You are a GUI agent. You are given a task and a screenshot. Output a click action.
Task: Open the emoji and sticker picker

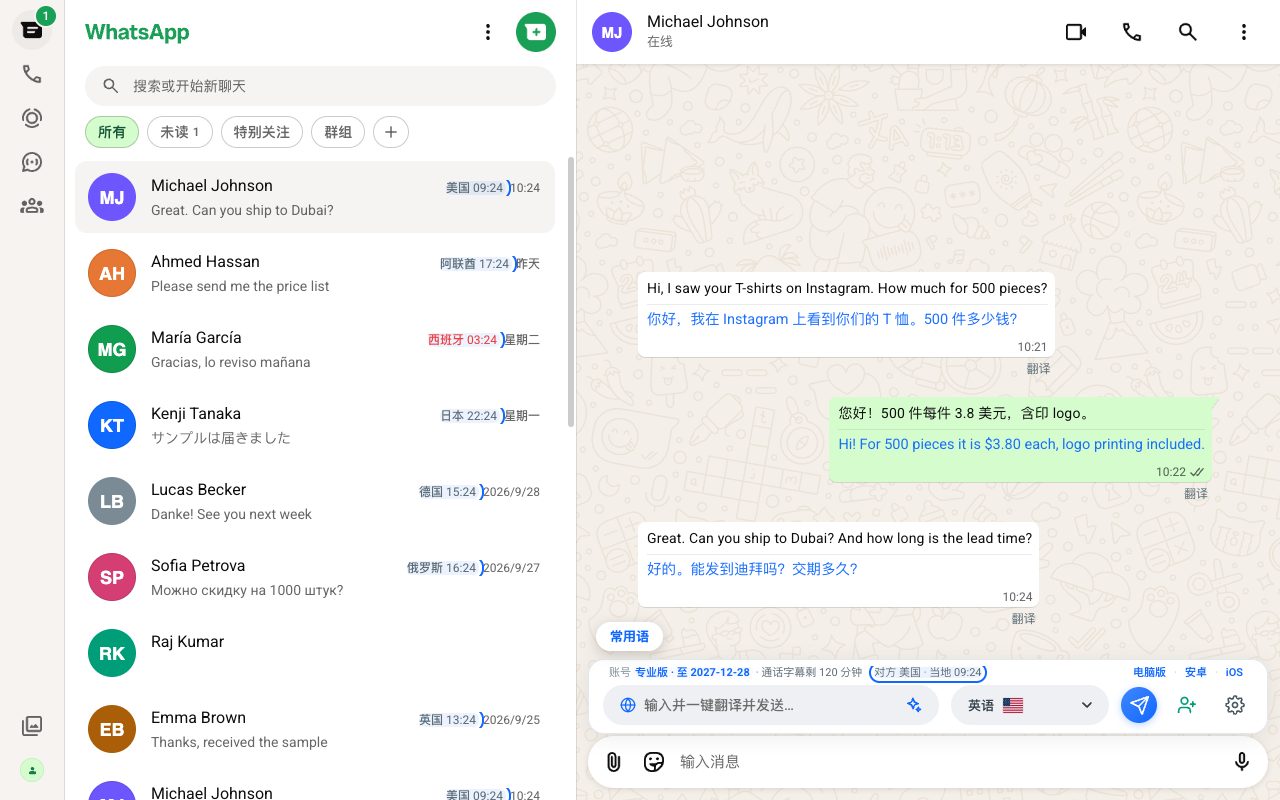tap(654, 762)
